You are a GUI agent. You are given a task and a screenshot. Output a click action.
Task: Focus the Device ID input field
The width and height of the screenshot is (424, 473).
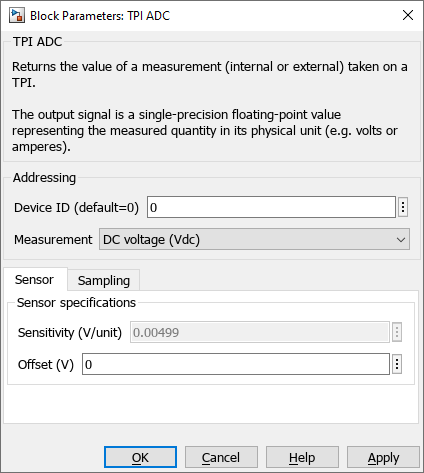pyautogui.click(x=271, y=207)
